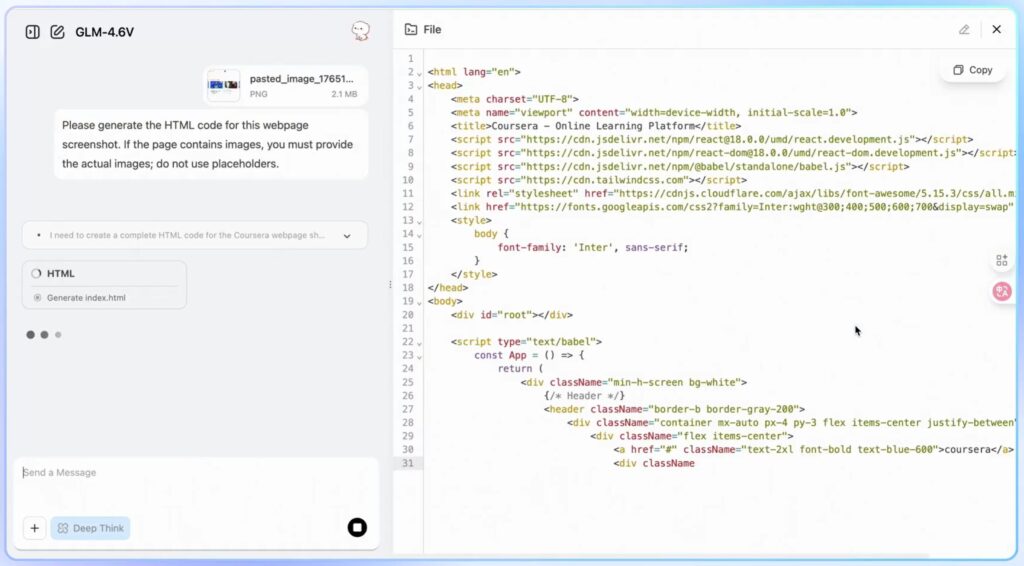Fold the style block at line 13

point(419,221)
